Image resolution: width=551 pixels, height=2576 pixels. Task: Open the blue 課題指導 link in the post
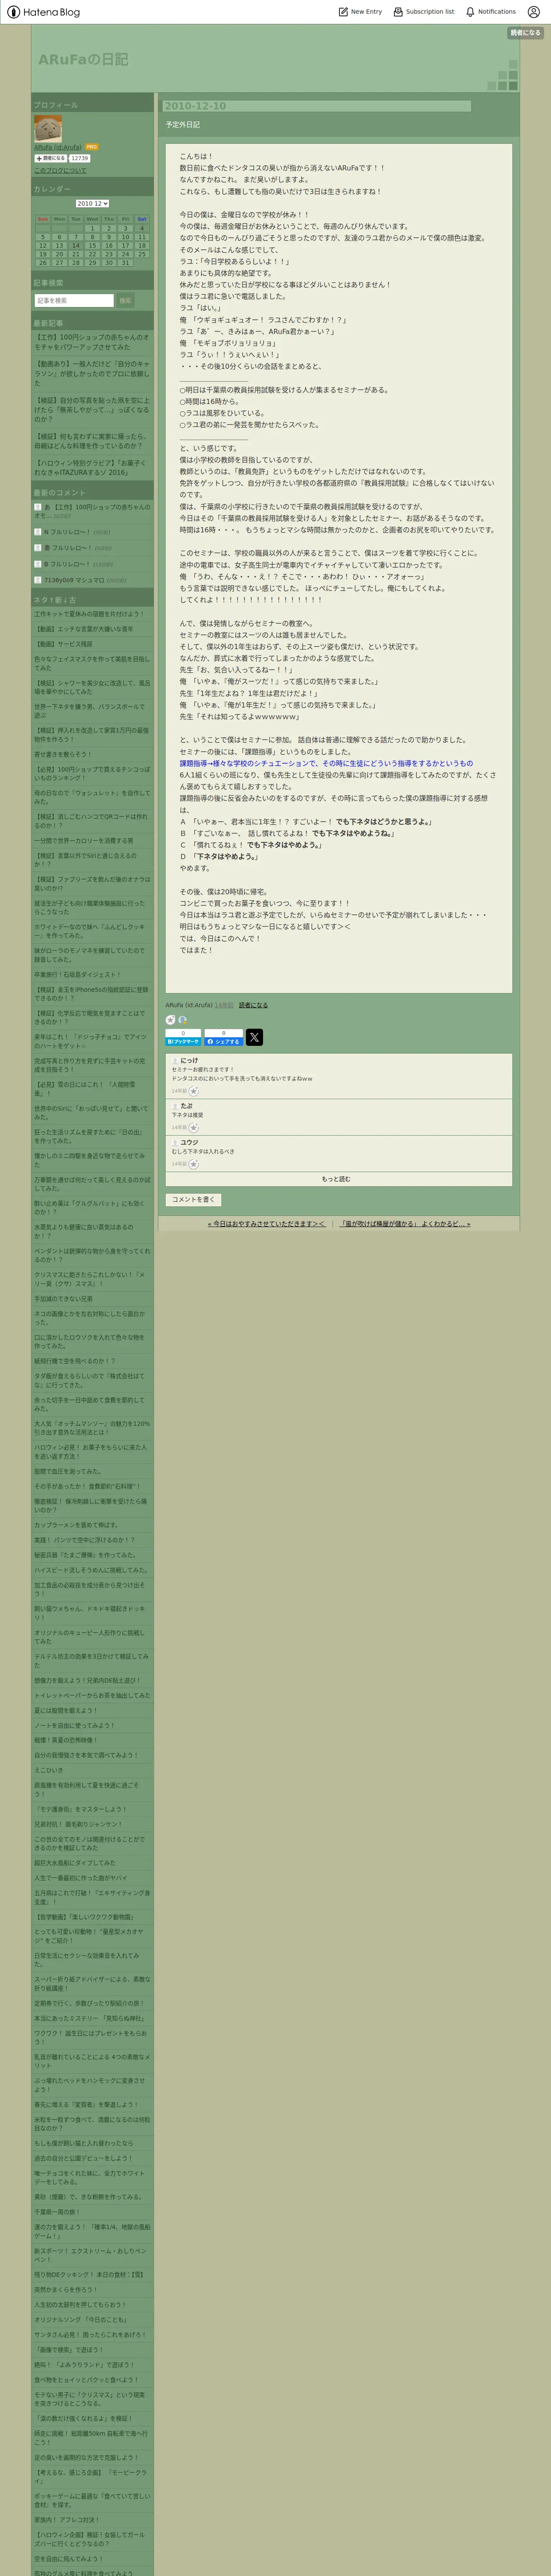point(326,763)
